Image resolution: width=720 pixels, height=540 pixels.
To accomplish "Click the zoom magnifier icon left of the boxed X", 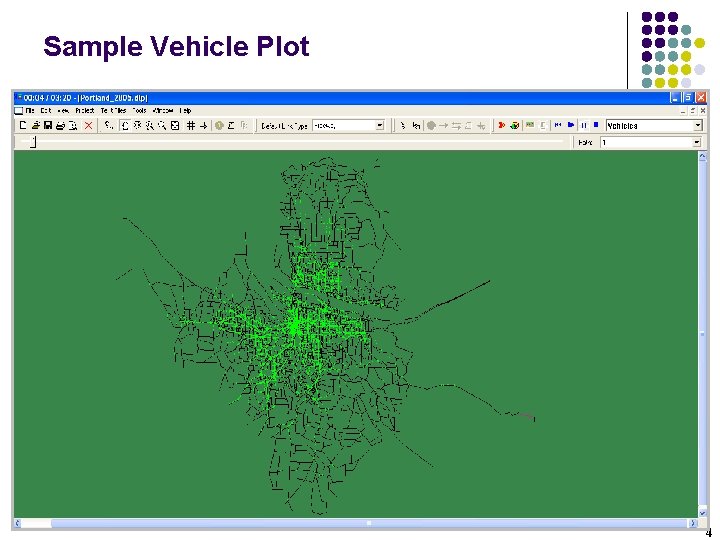I will [162, 125].
